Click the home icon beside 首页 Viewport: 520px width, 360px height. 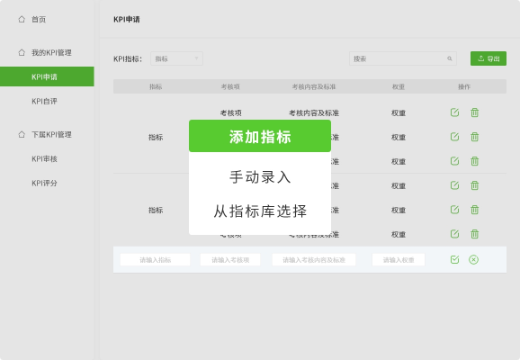click(x=22, y=19)
